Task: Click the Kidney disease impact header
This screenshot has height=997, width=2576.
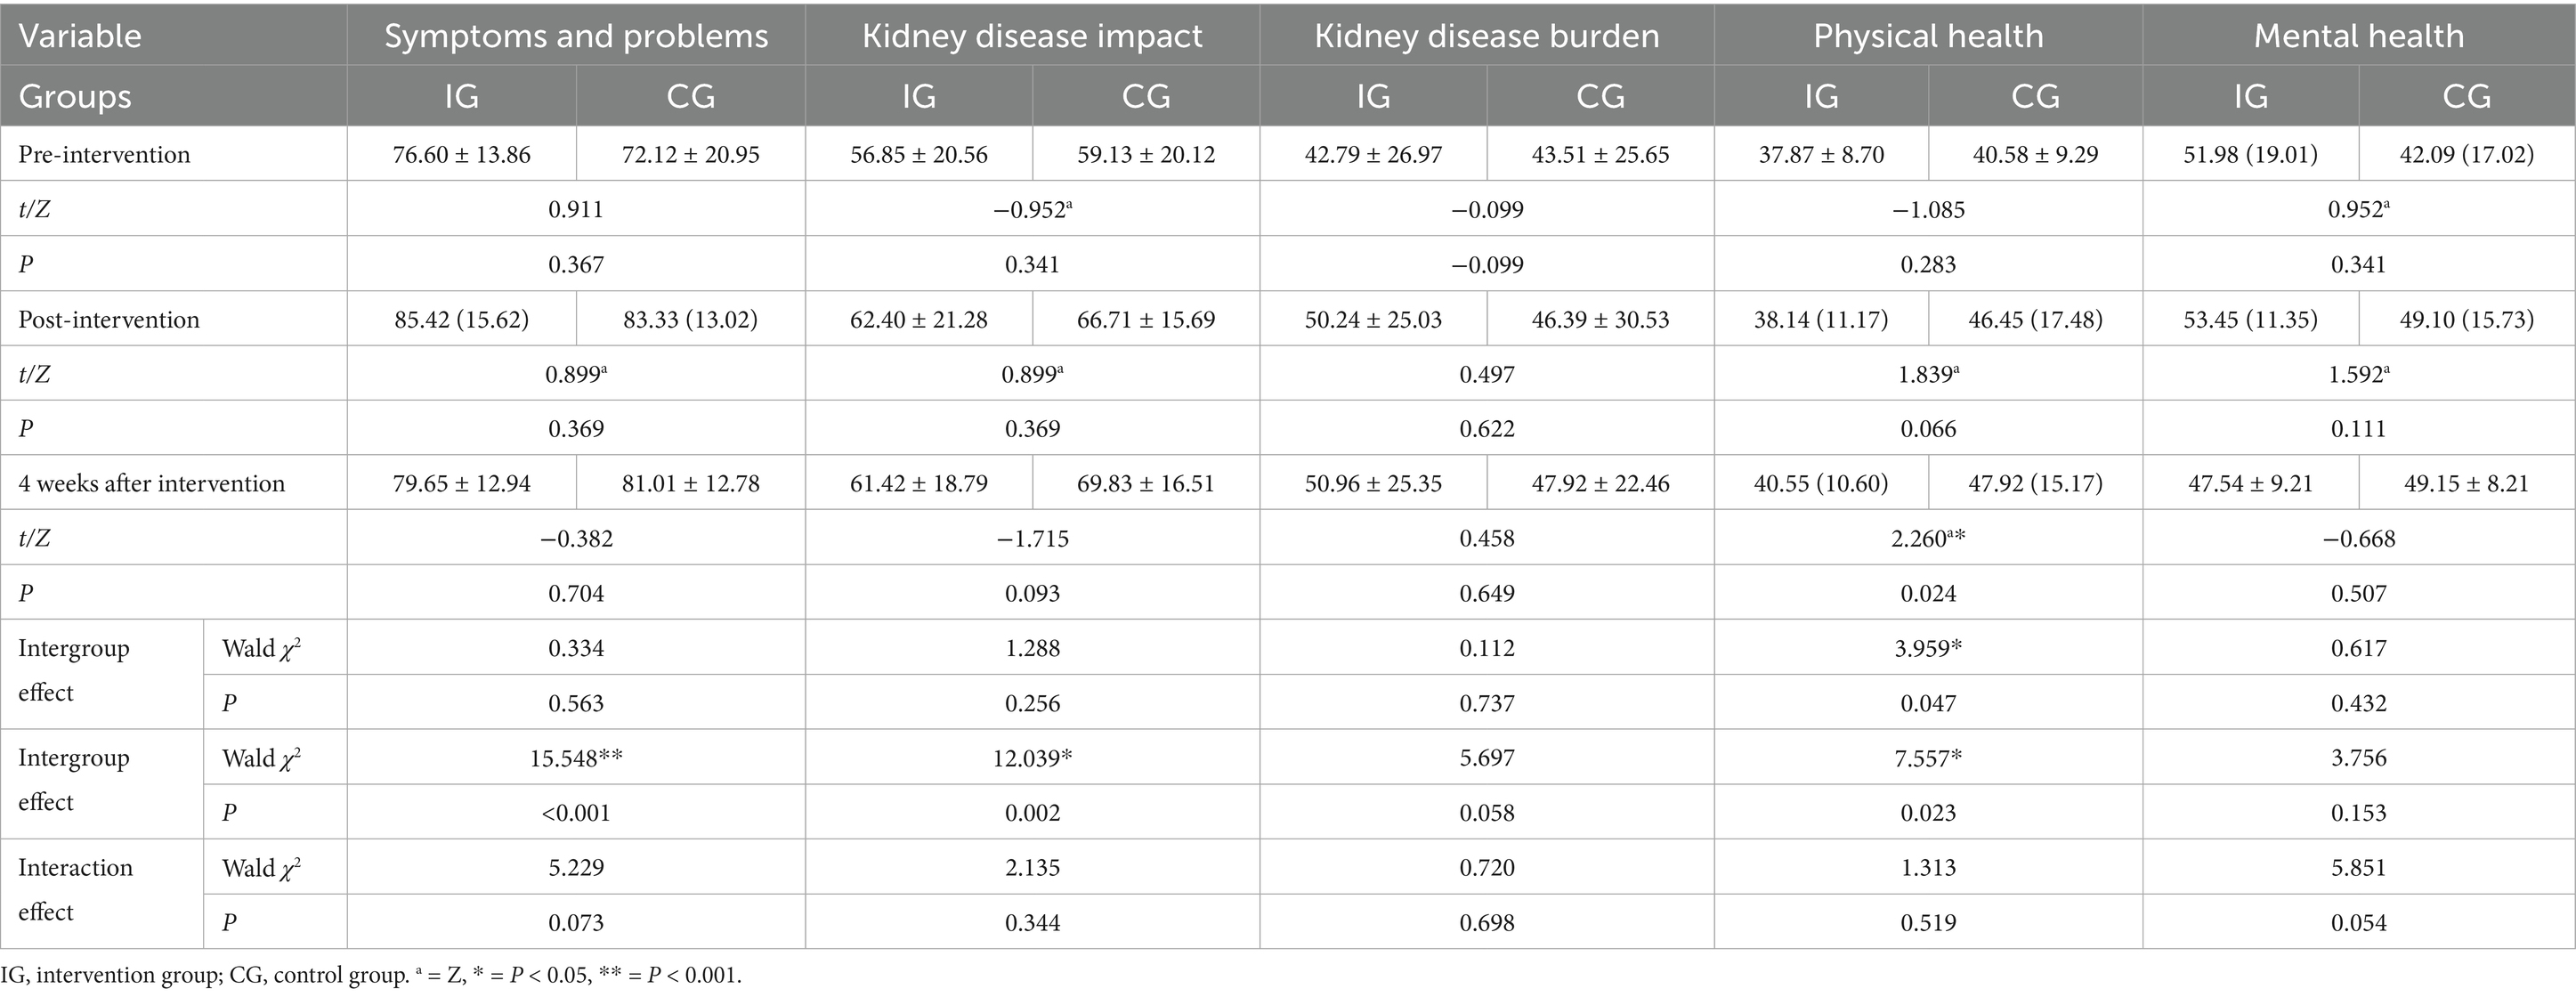Action: (x=1032, y=36)
